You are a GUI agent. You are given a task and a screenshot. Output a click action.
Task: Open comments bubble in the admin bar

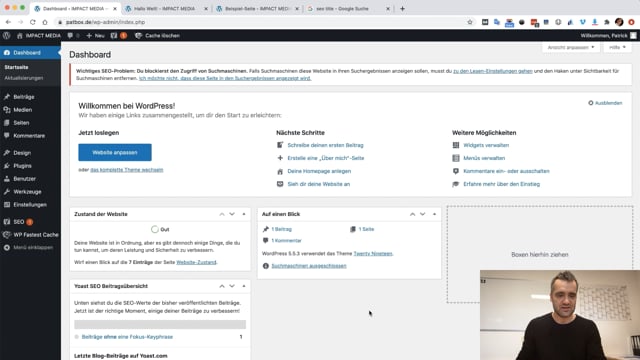click(73, 36)
